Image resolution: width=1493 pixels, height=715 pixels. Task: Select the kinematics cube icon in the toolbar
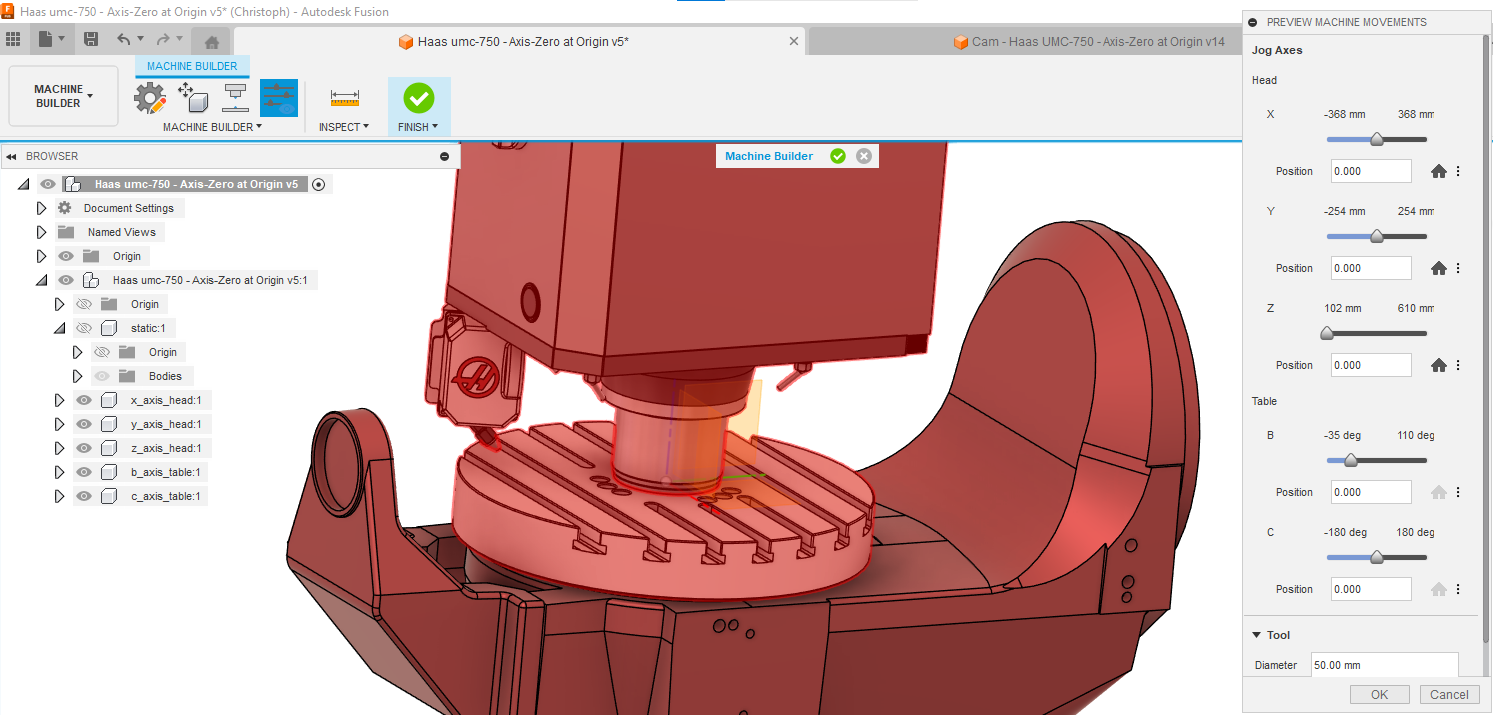tap(193, 97)
